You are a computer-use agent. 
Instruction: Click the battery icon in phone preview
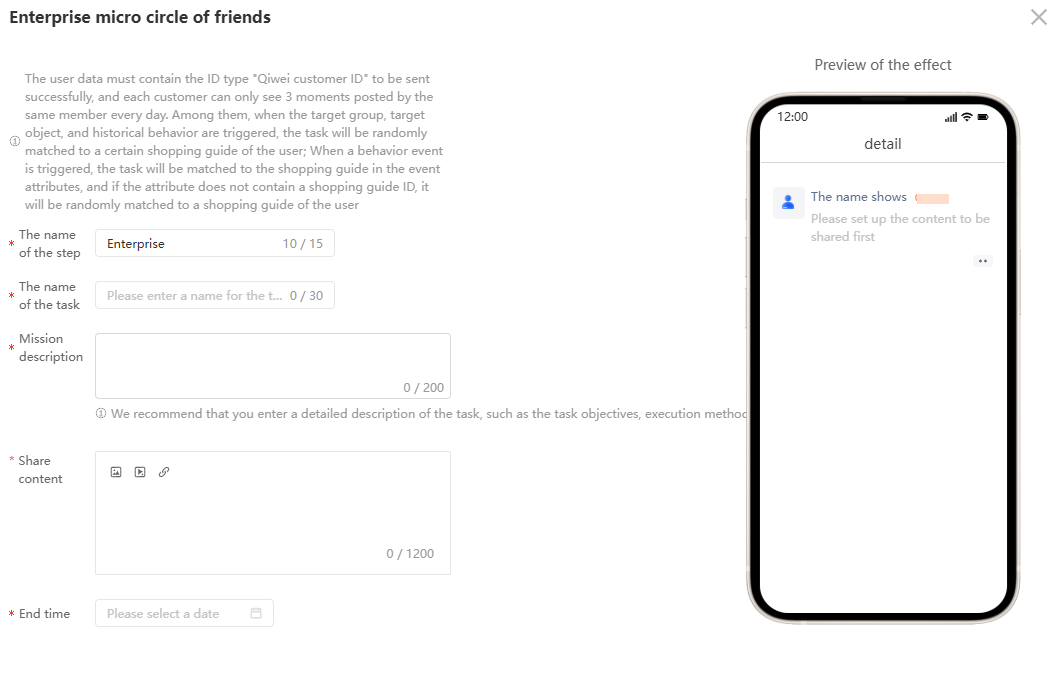pyautogui.click(x=983, y=117)
